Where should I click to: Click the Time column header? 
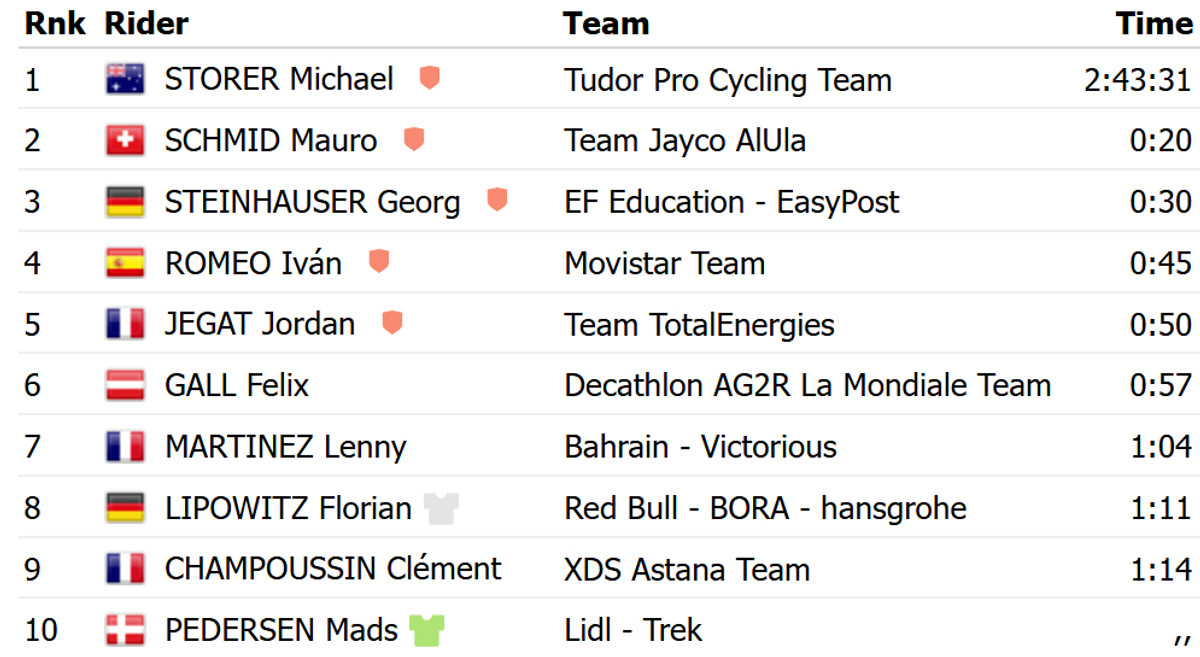(x=1154, y=23)
